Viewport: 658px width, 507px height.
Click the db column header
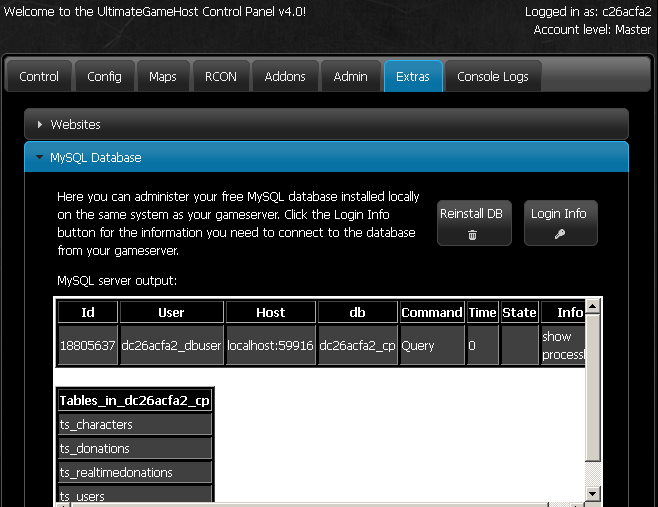pos(357,312)
